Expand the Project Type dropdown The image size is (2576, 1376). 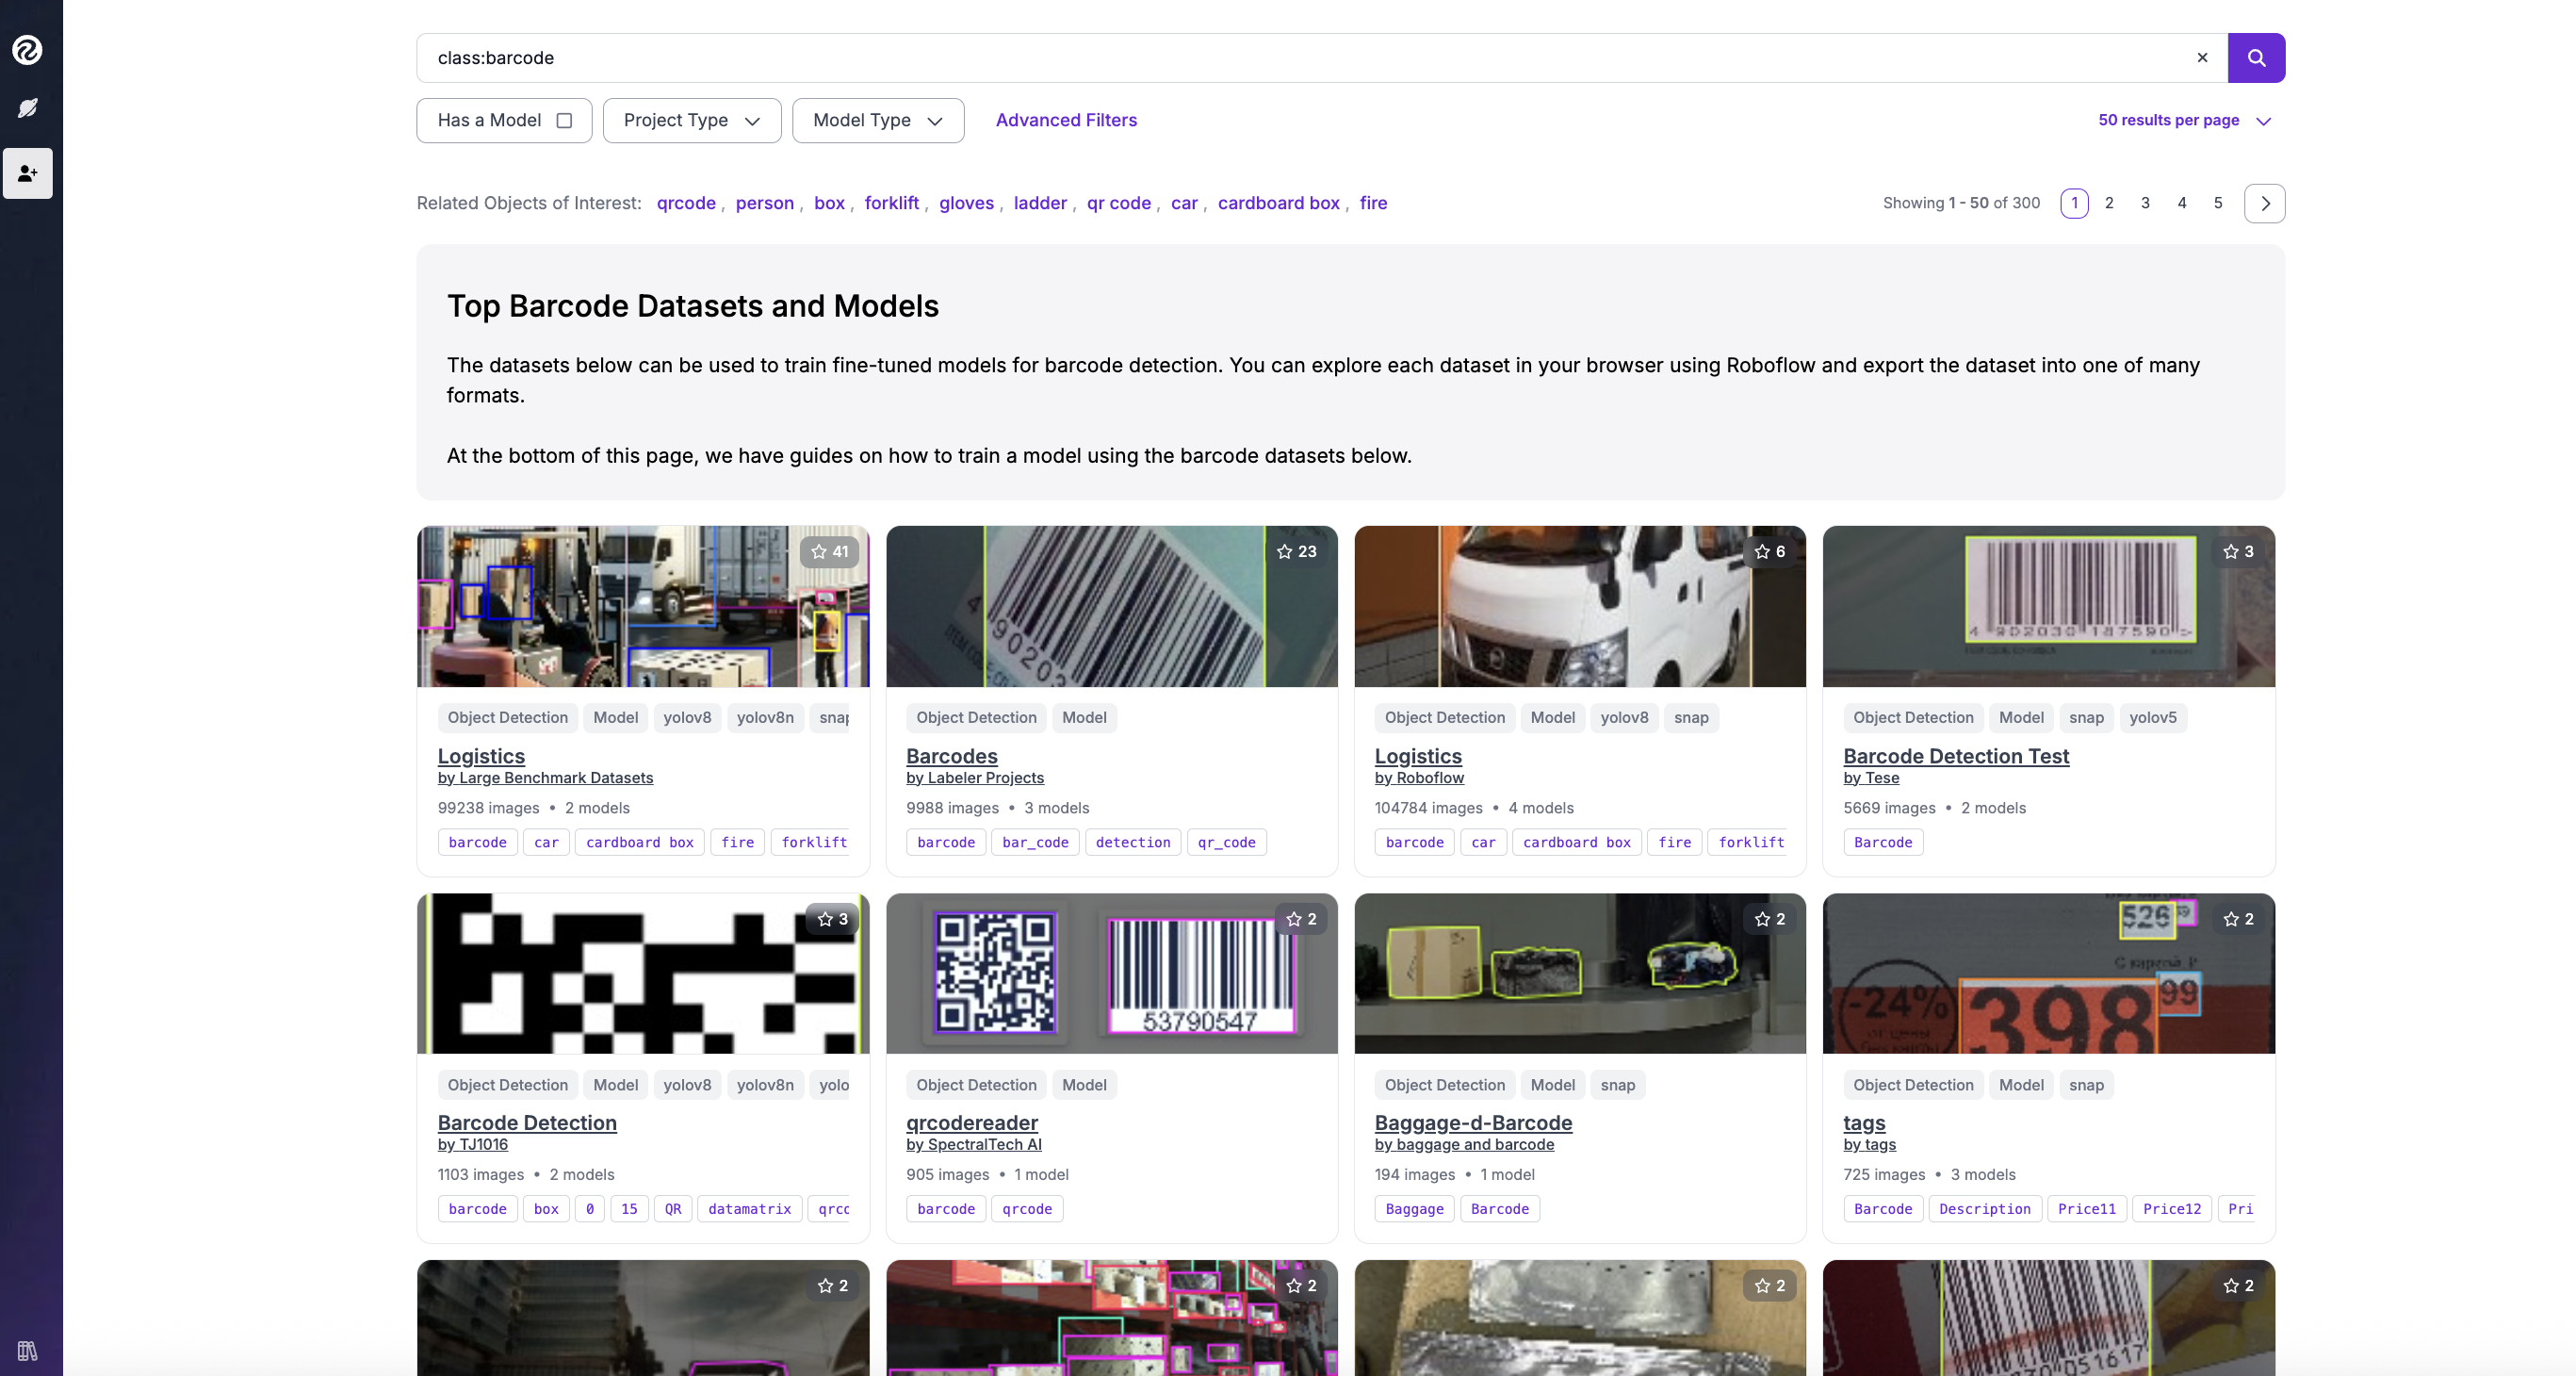coord(692,120)
